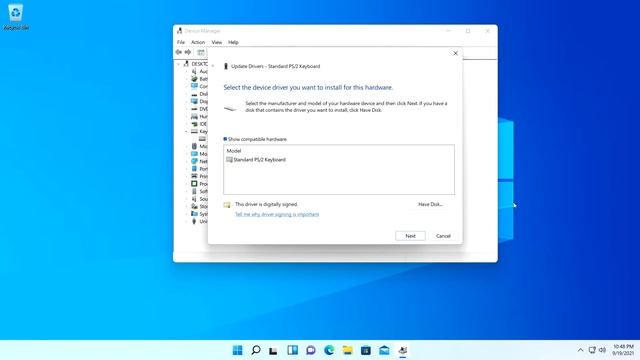Screen dimensions: 640x360
Task: Select the Ports category icon
Action: (194, 169)
